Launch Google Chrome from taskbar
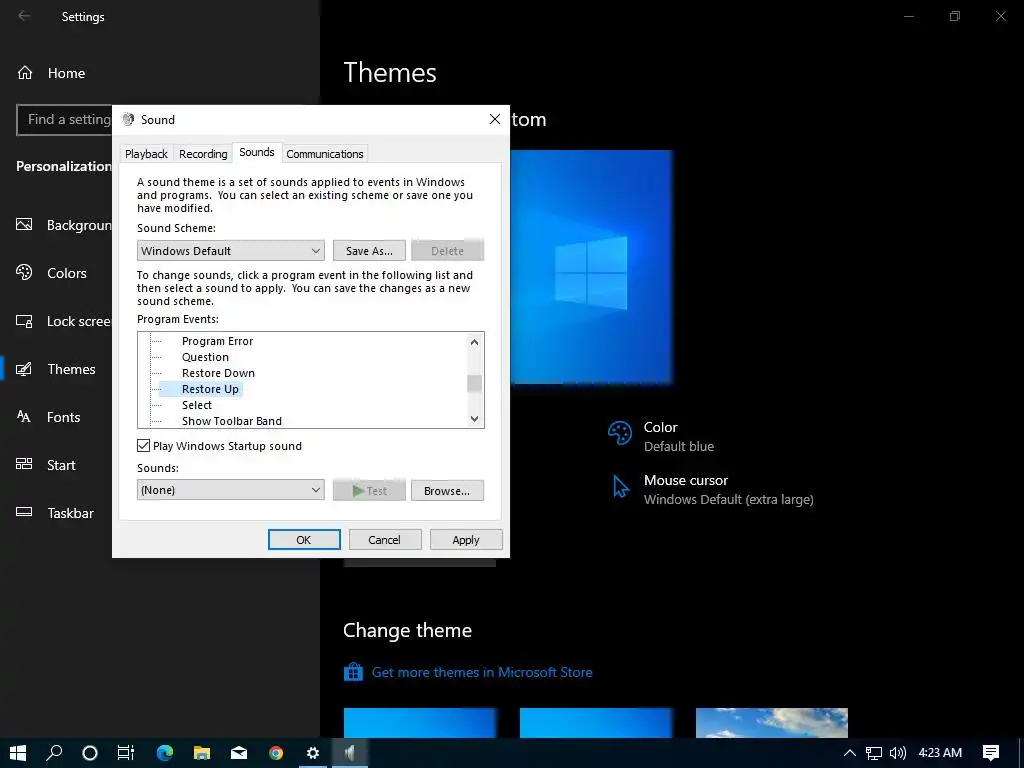 (x=276, y=753)
